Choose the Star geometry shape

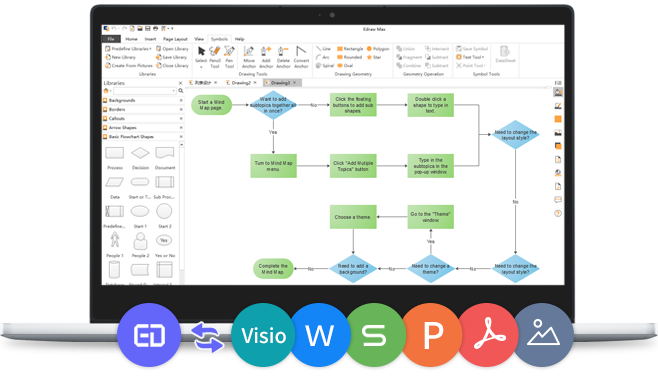pos(374,57)
